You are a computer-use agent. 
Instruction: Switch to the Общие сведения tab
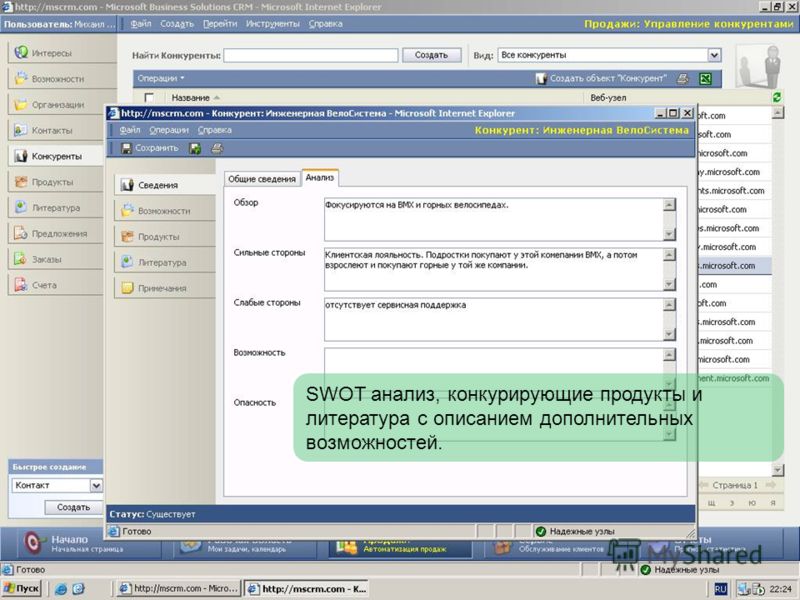(262, 179)
